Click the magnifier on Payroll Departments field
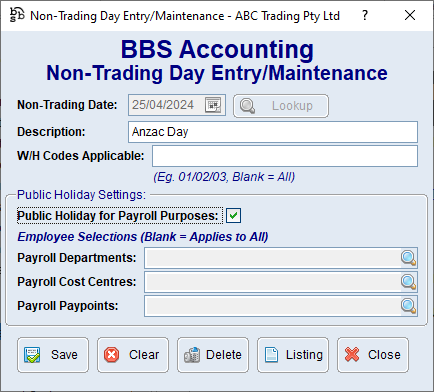434x392 pixels. tap(408, 258)
